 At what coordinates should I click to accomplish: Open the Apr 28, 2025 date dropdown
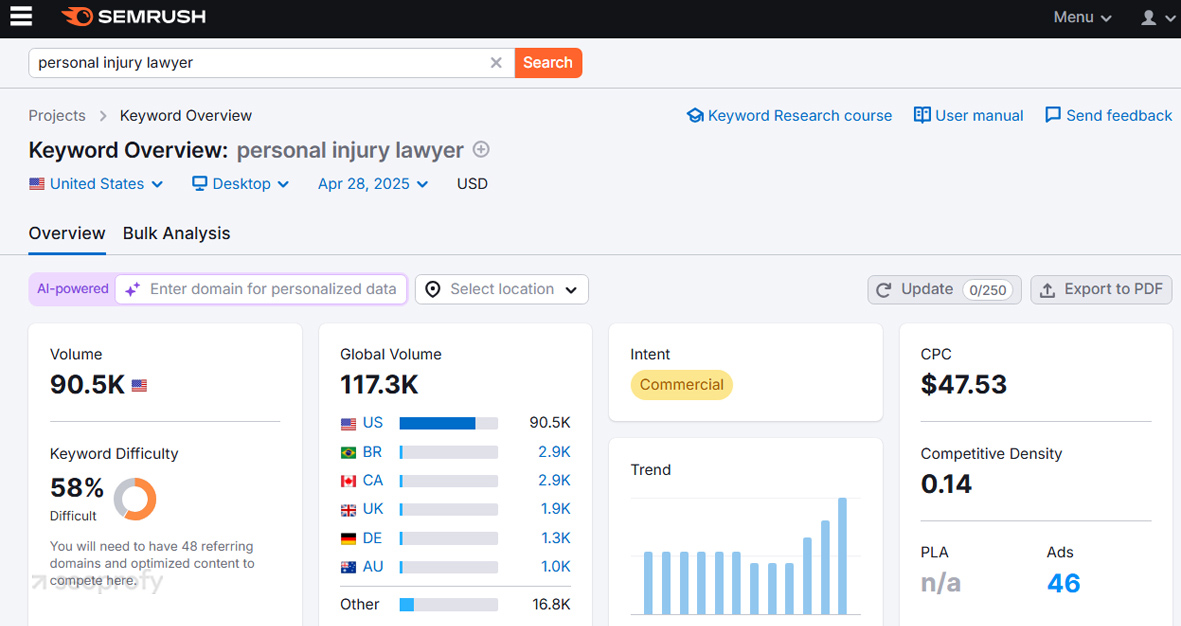point(373,184)
